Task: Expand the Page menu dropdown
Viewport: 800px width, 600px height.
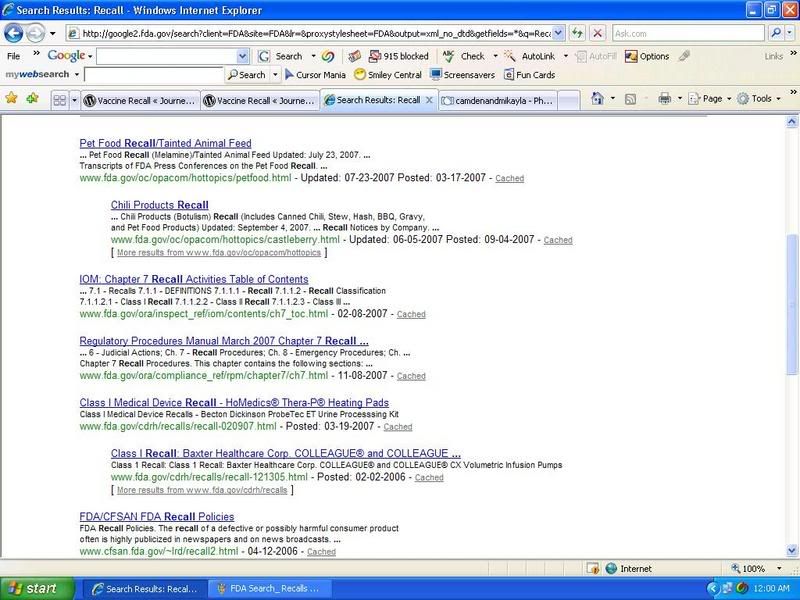Action: tap(729, 98)
